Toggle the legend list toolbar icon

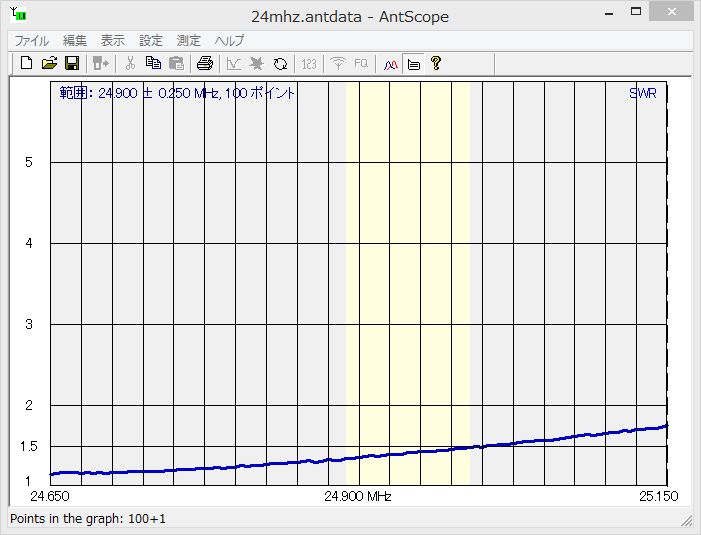414,65
